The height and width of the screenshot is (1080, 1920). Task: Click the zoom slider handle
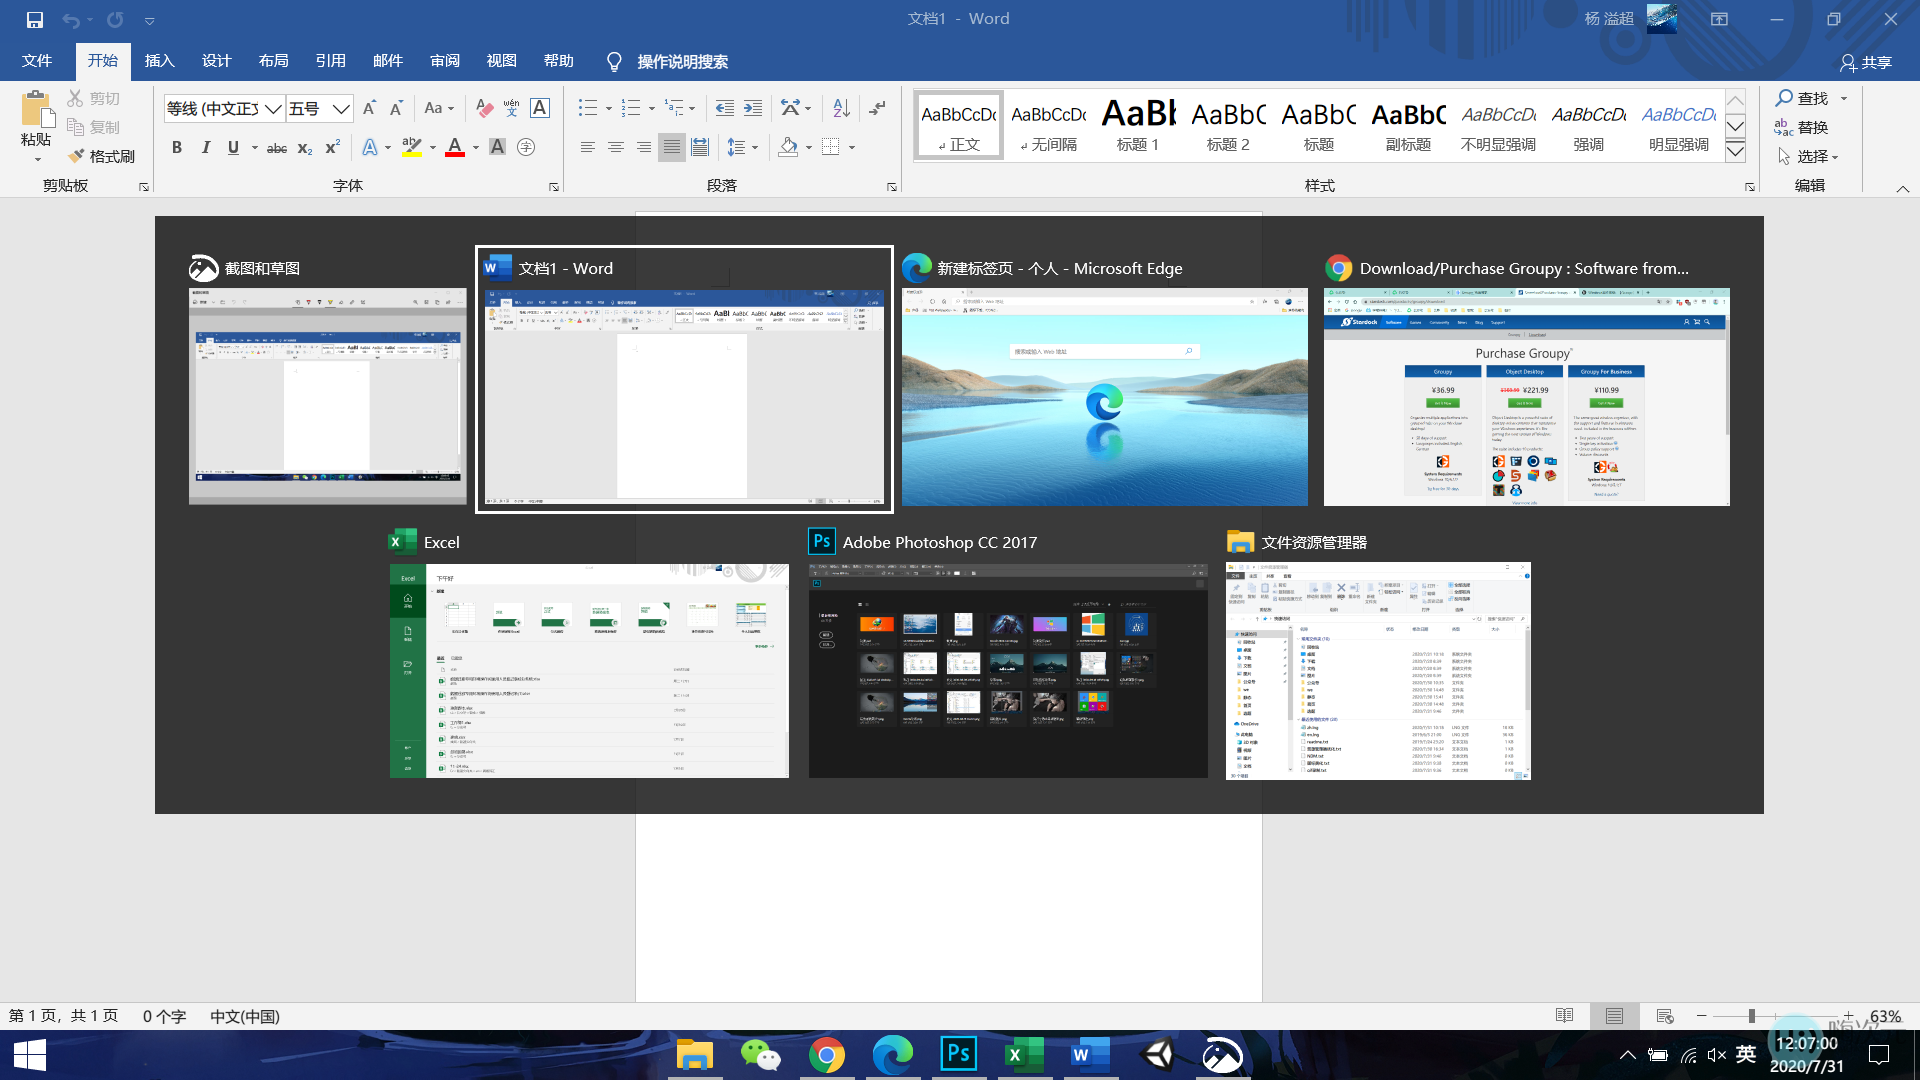(1751, 1016)
